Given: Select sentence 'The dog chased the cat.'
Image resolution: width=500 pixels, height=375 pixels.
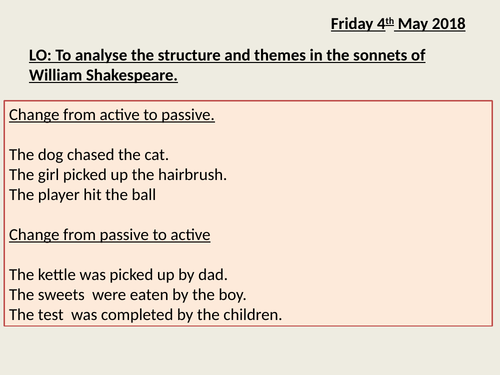Looking at the screenshot, I should [89, 155].
